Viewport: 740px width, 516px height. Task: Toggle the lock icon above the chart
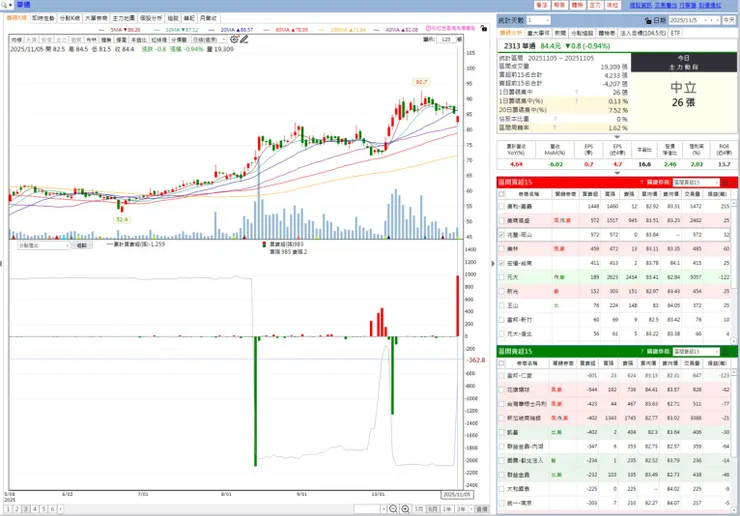click(x=484, y=28)
